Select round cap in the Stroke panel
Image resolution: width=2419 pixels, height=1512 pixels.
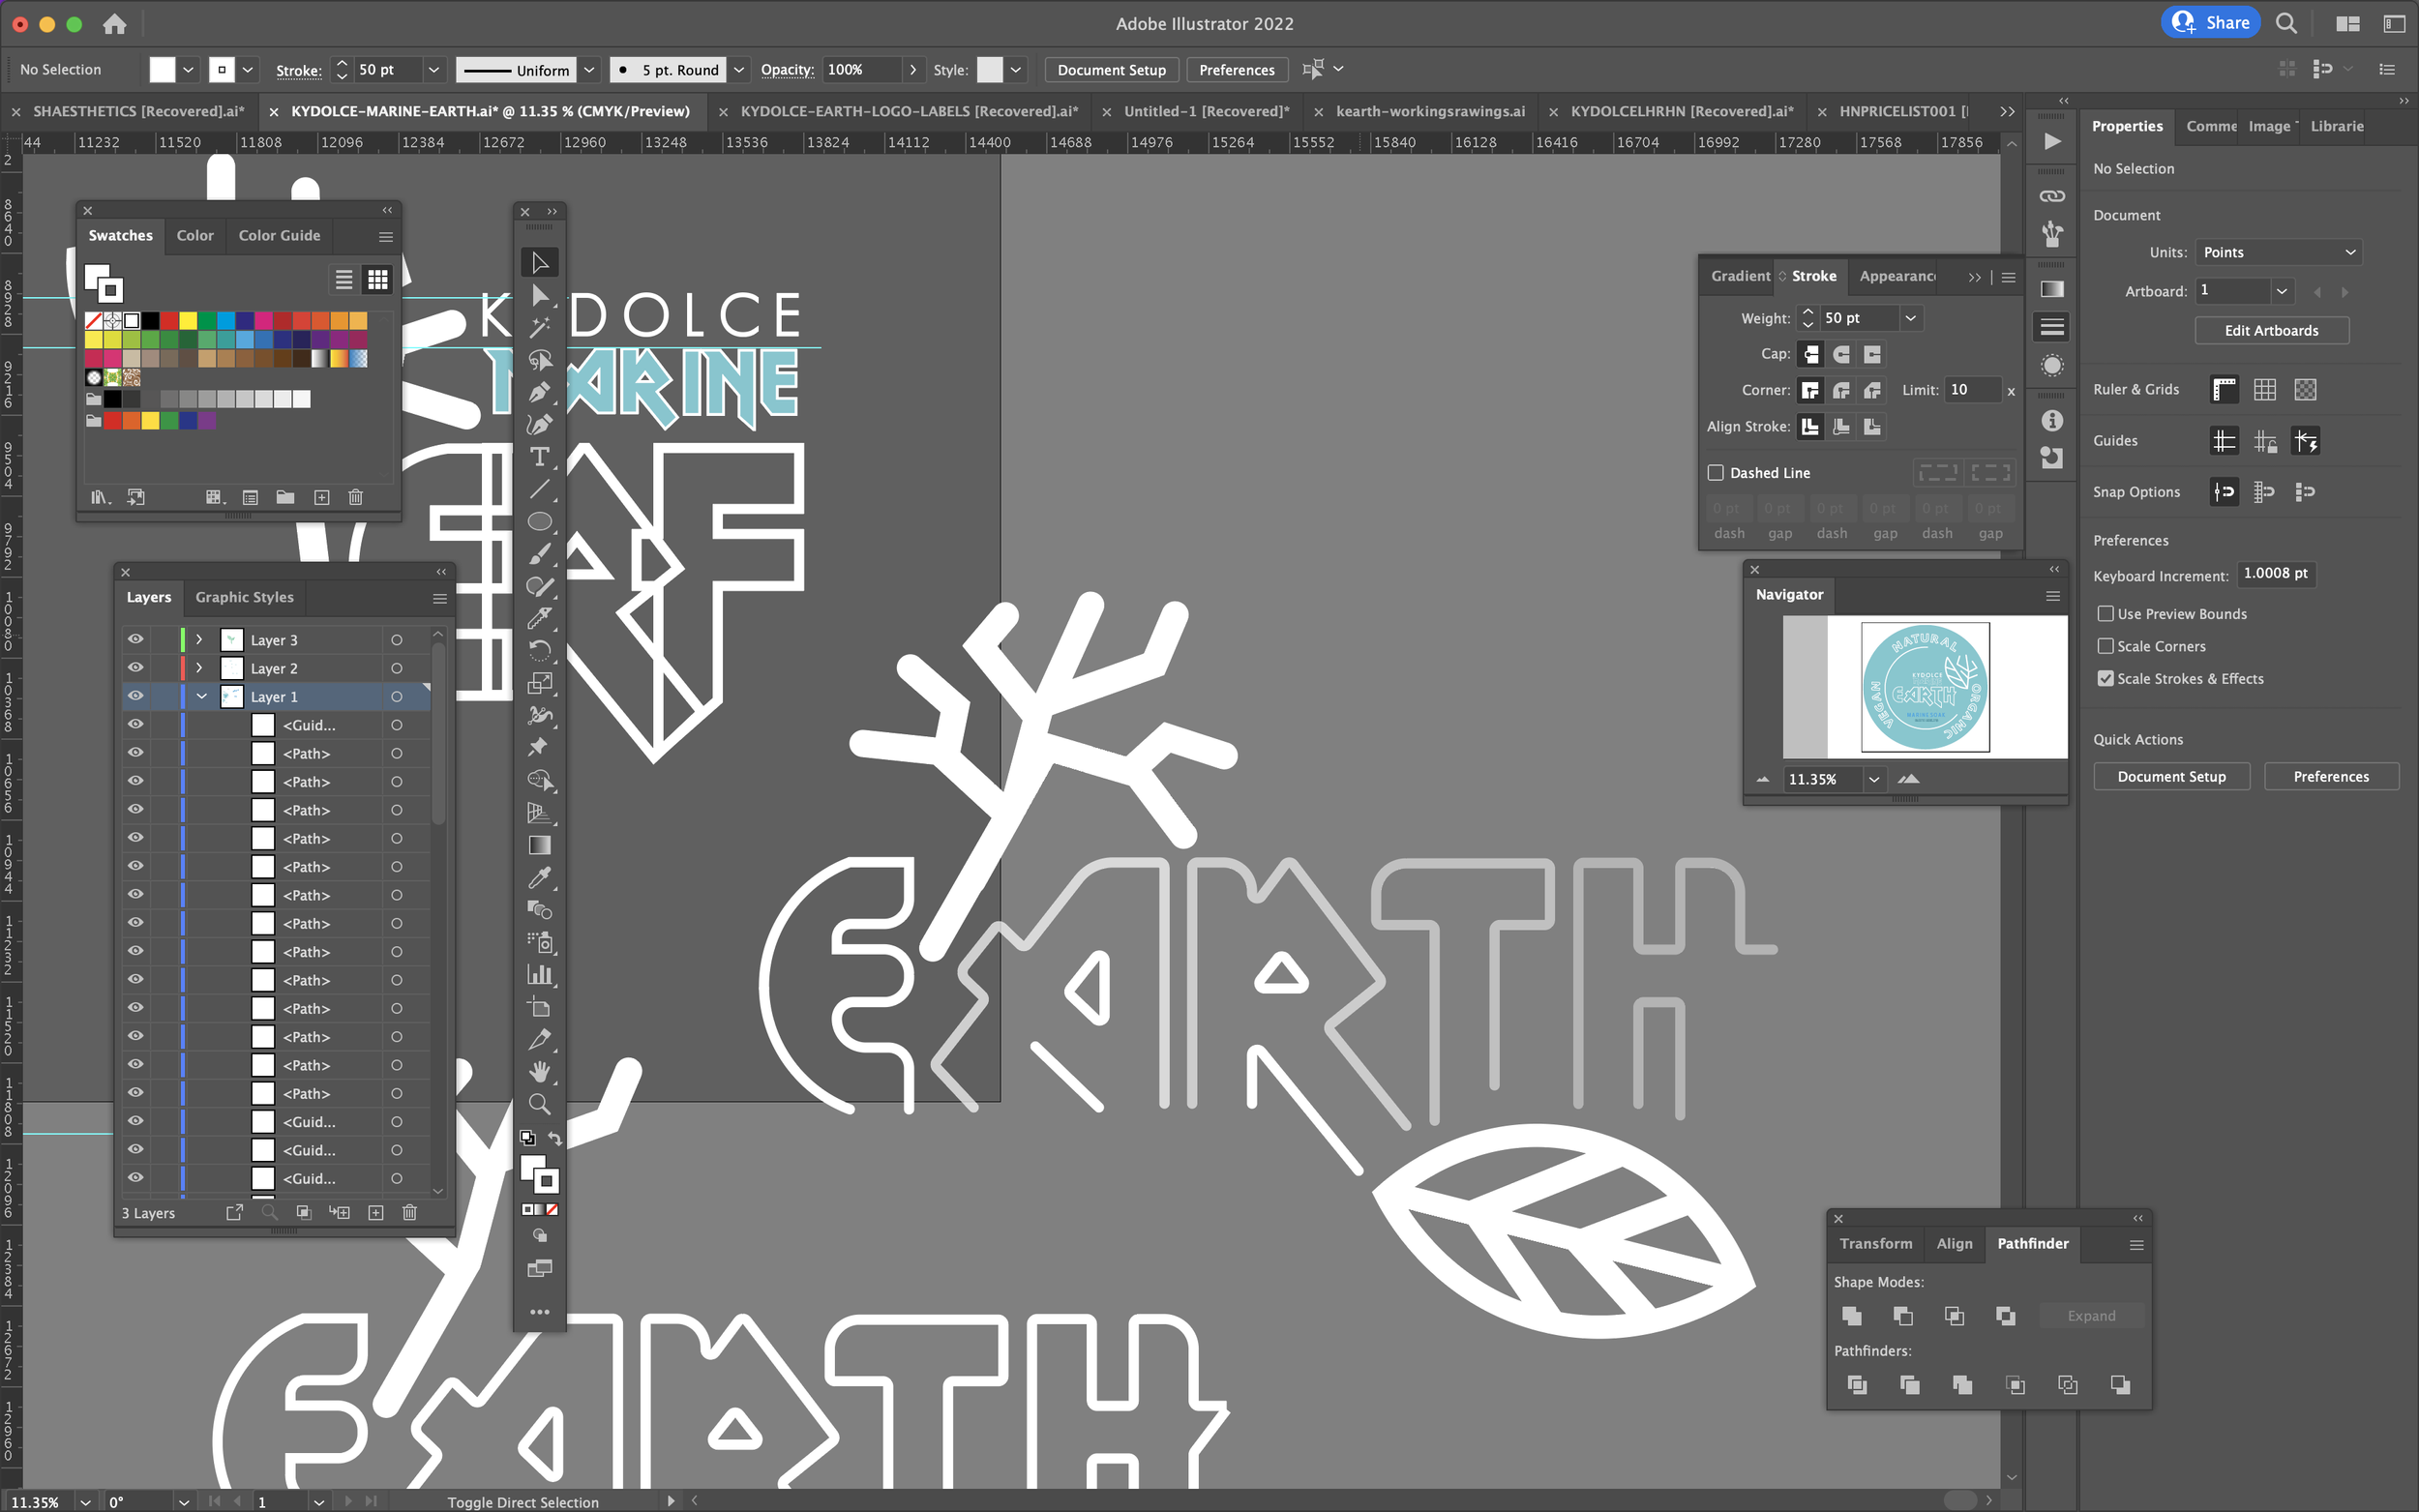point(1841,354)
